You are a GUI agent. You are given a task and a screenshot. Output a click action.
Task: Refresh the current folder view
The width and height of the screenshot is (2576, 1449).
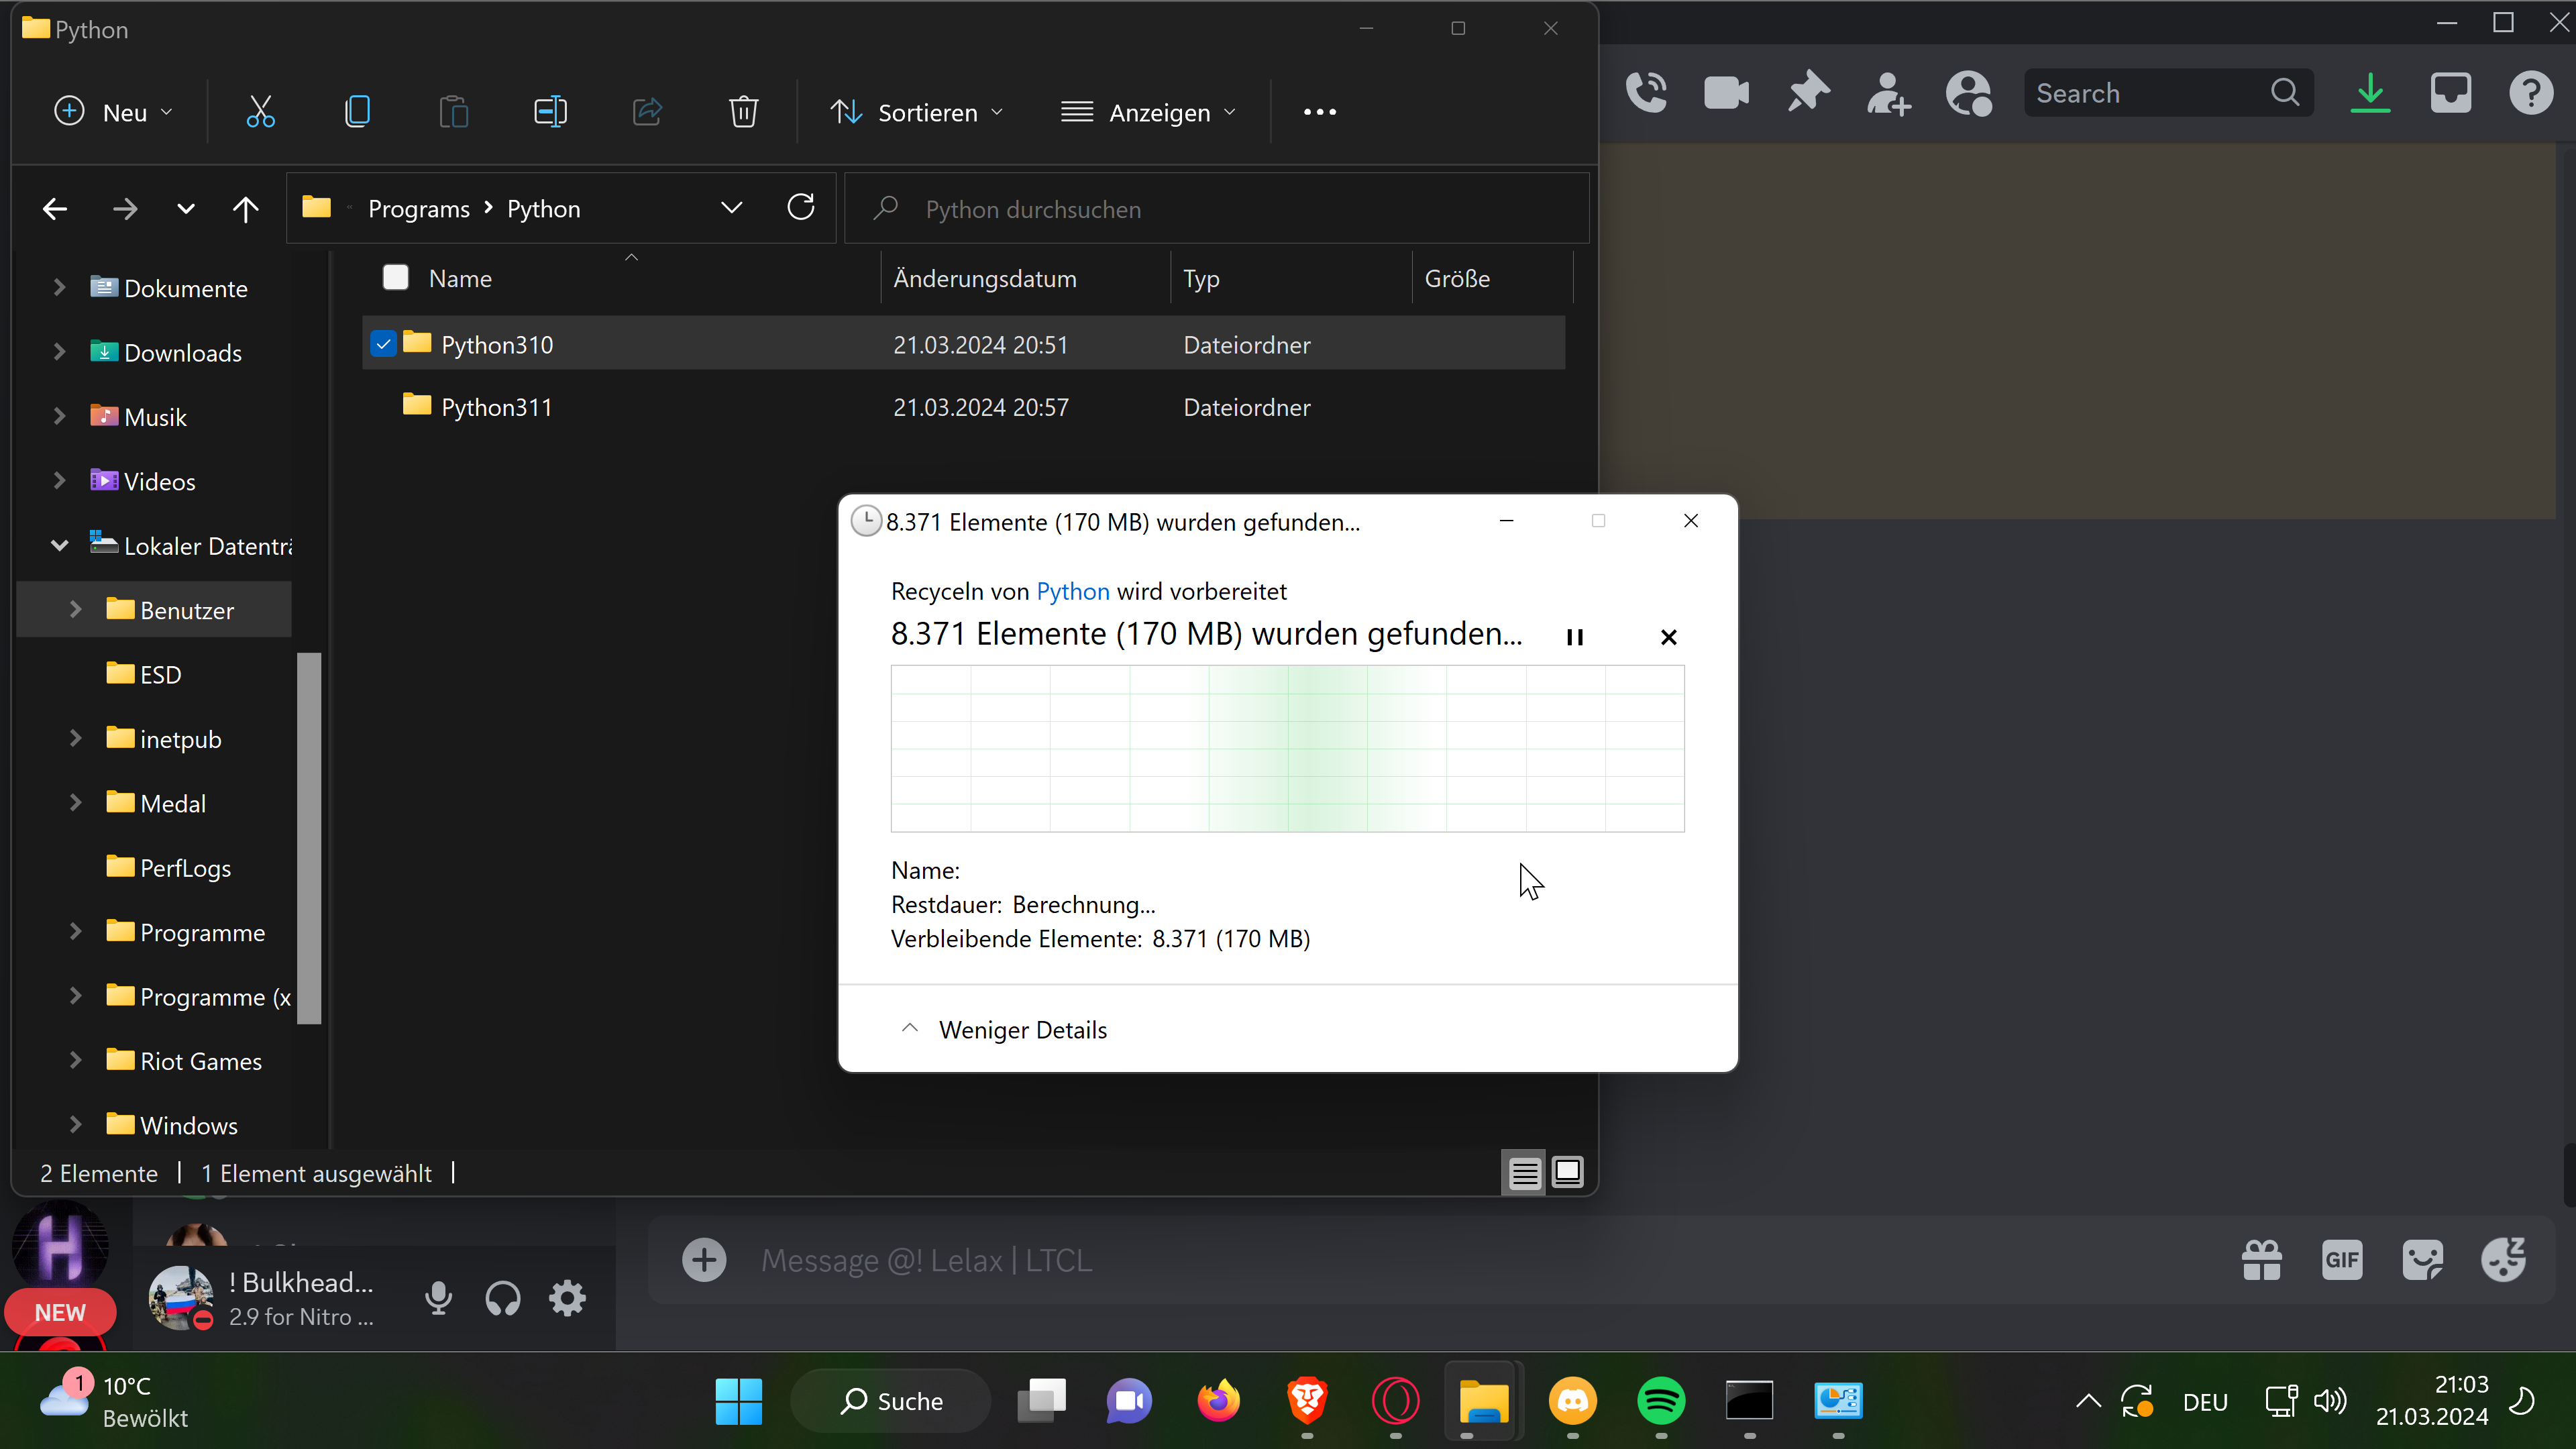coord(801,208)
